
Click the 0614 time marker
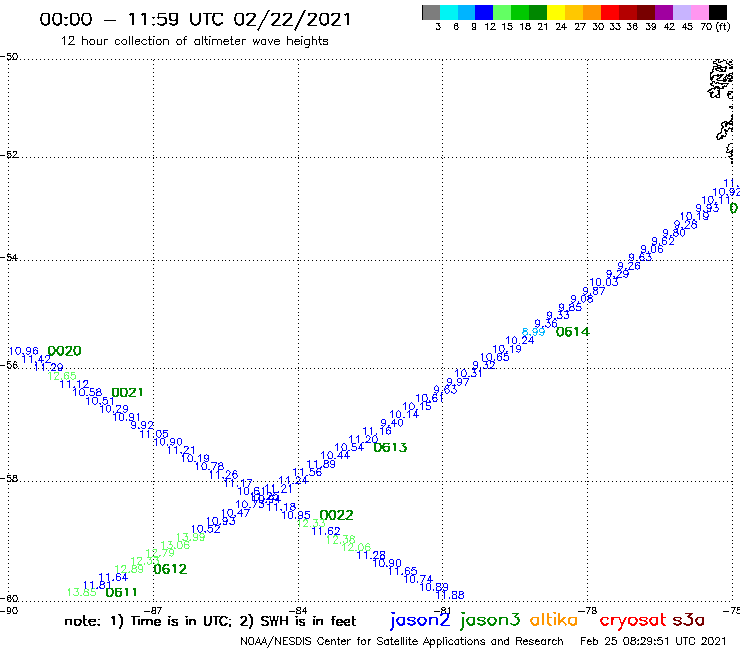(573, 332)
